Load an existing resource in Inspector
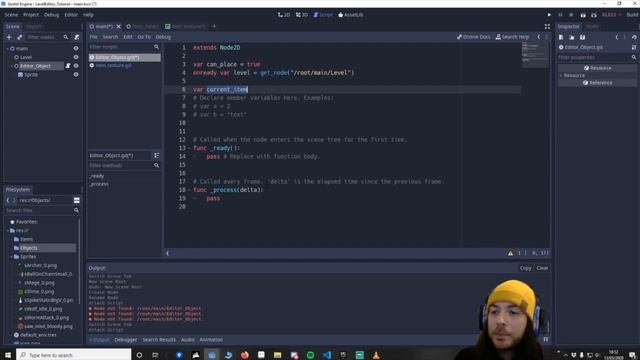Viewport: 640px width, 360px height. coord(572,37)
